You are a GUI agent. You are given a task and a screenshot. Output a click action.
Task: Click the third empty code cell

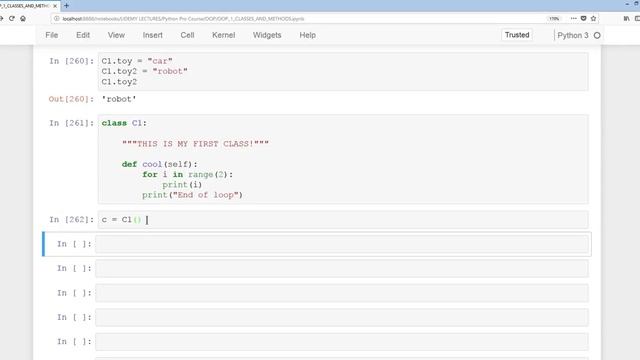click(x=342, y=293)
